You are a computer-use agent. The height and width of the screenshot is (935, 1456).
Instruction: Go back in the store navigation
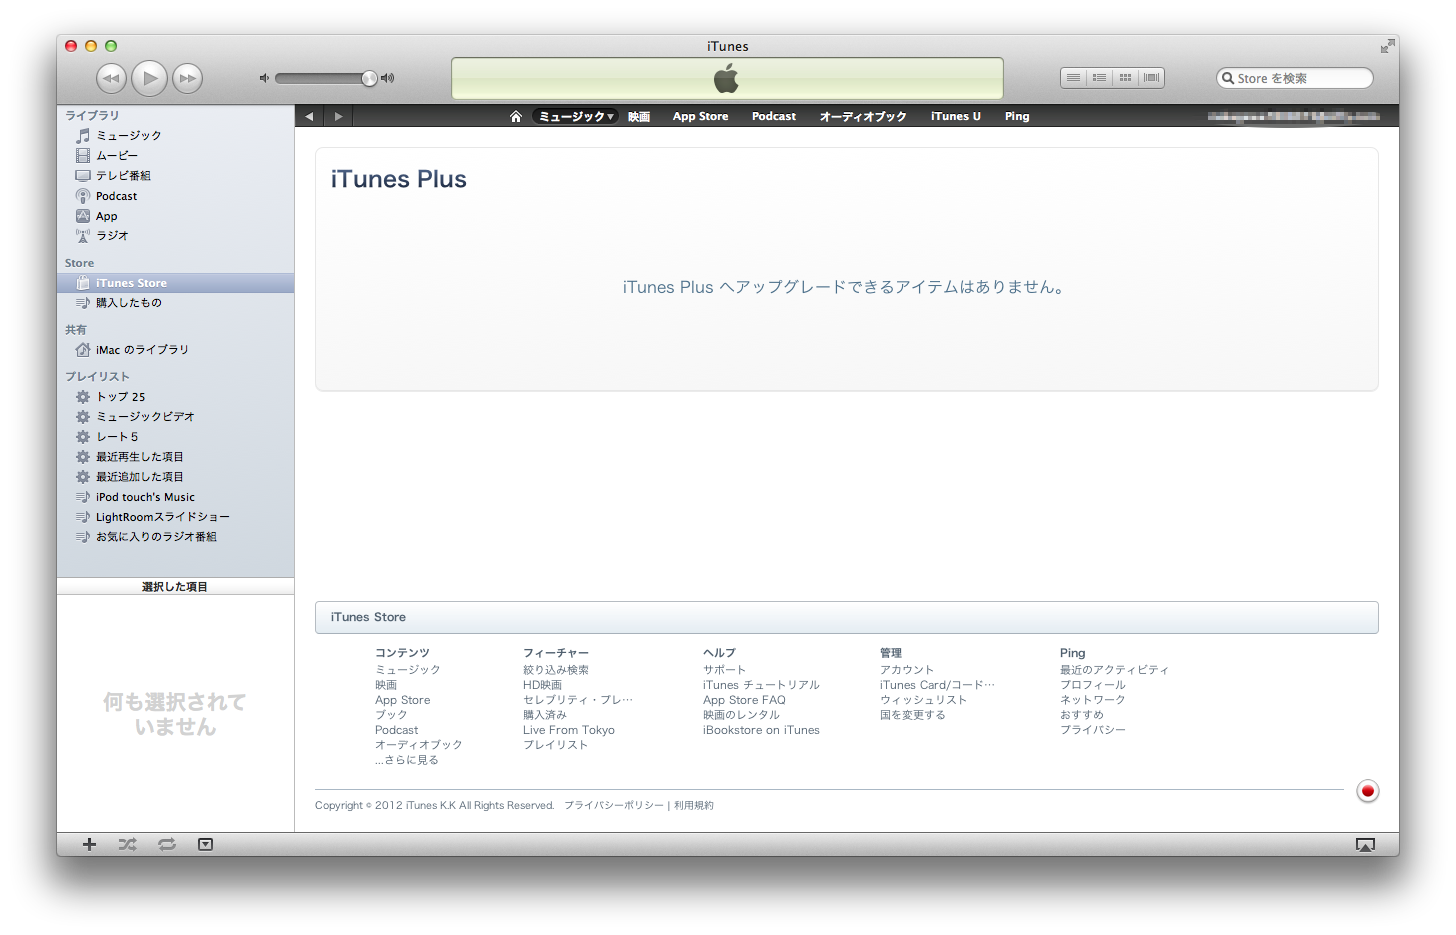coord(309,116)
